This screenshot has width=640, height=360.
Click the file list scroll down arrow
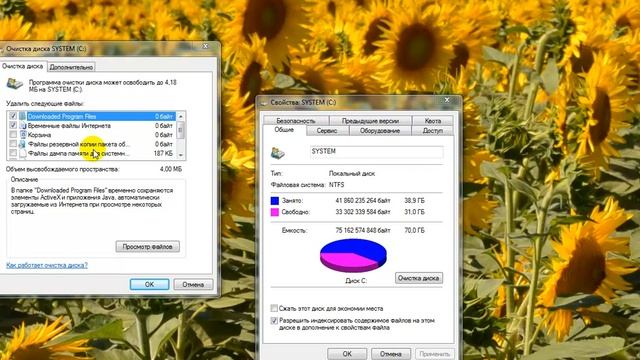point(181,155)
